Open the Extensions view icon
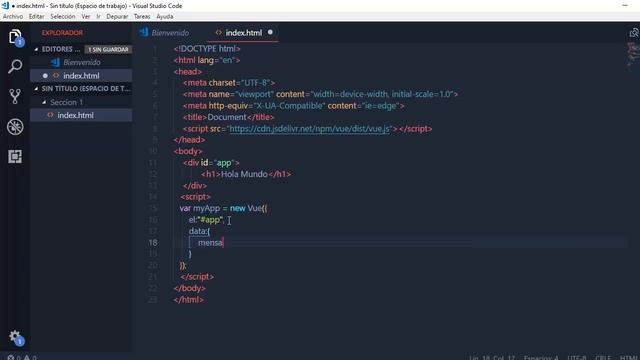This screenshot has width=640, height=360. coord(15,156)
